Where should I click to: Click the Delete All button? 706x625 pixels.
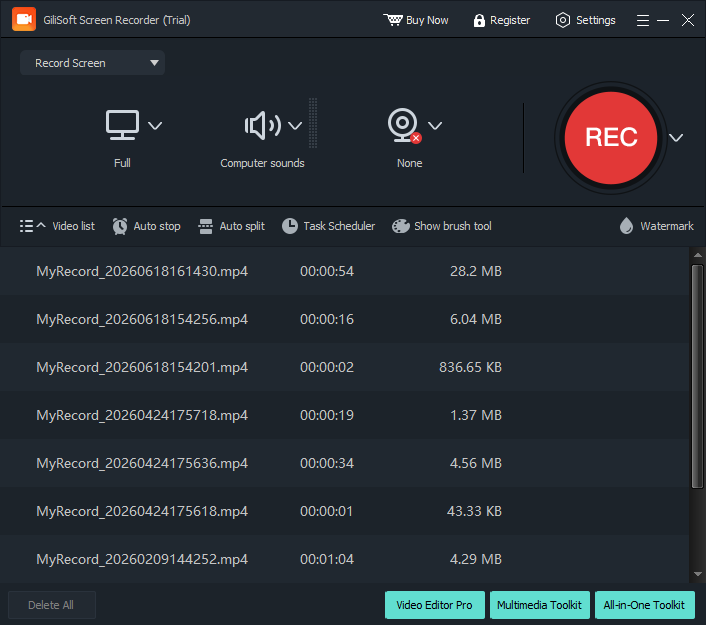click(52, 605)
